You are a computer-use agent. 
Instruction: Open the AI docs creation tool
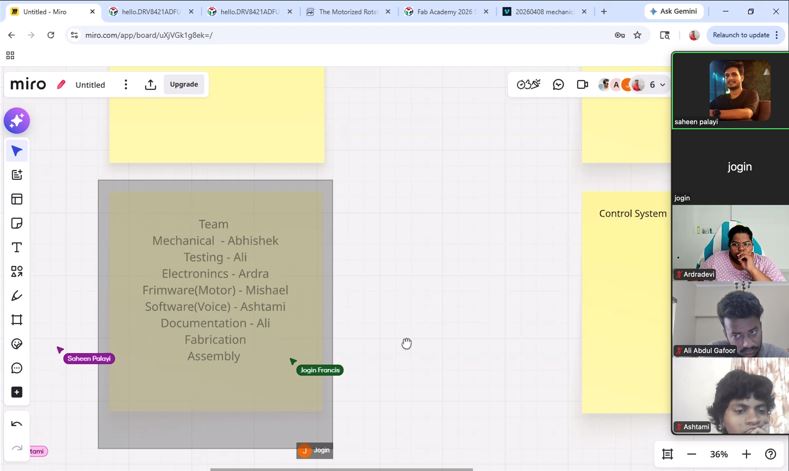tap(17, 175)
